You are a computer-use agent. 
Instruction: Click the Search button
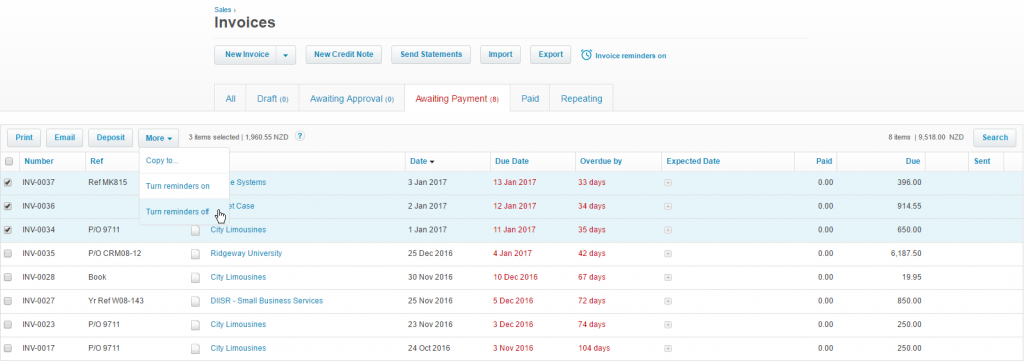[x=995, y=138]
